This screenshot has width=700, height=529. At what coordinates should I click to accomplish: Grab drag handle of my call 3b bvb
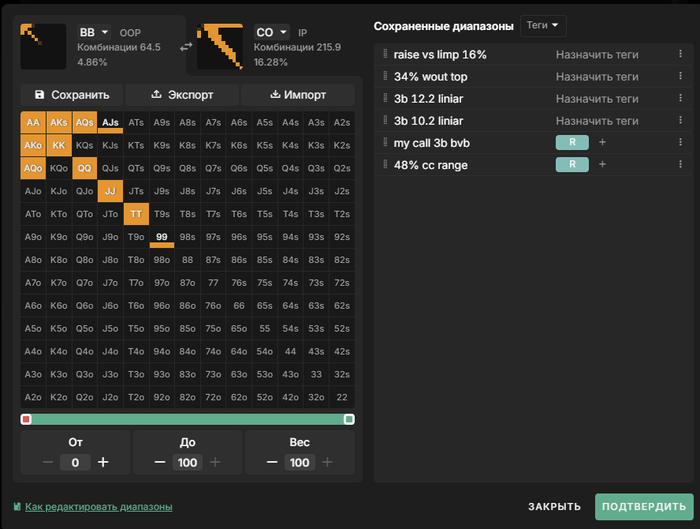pos(385,142)
